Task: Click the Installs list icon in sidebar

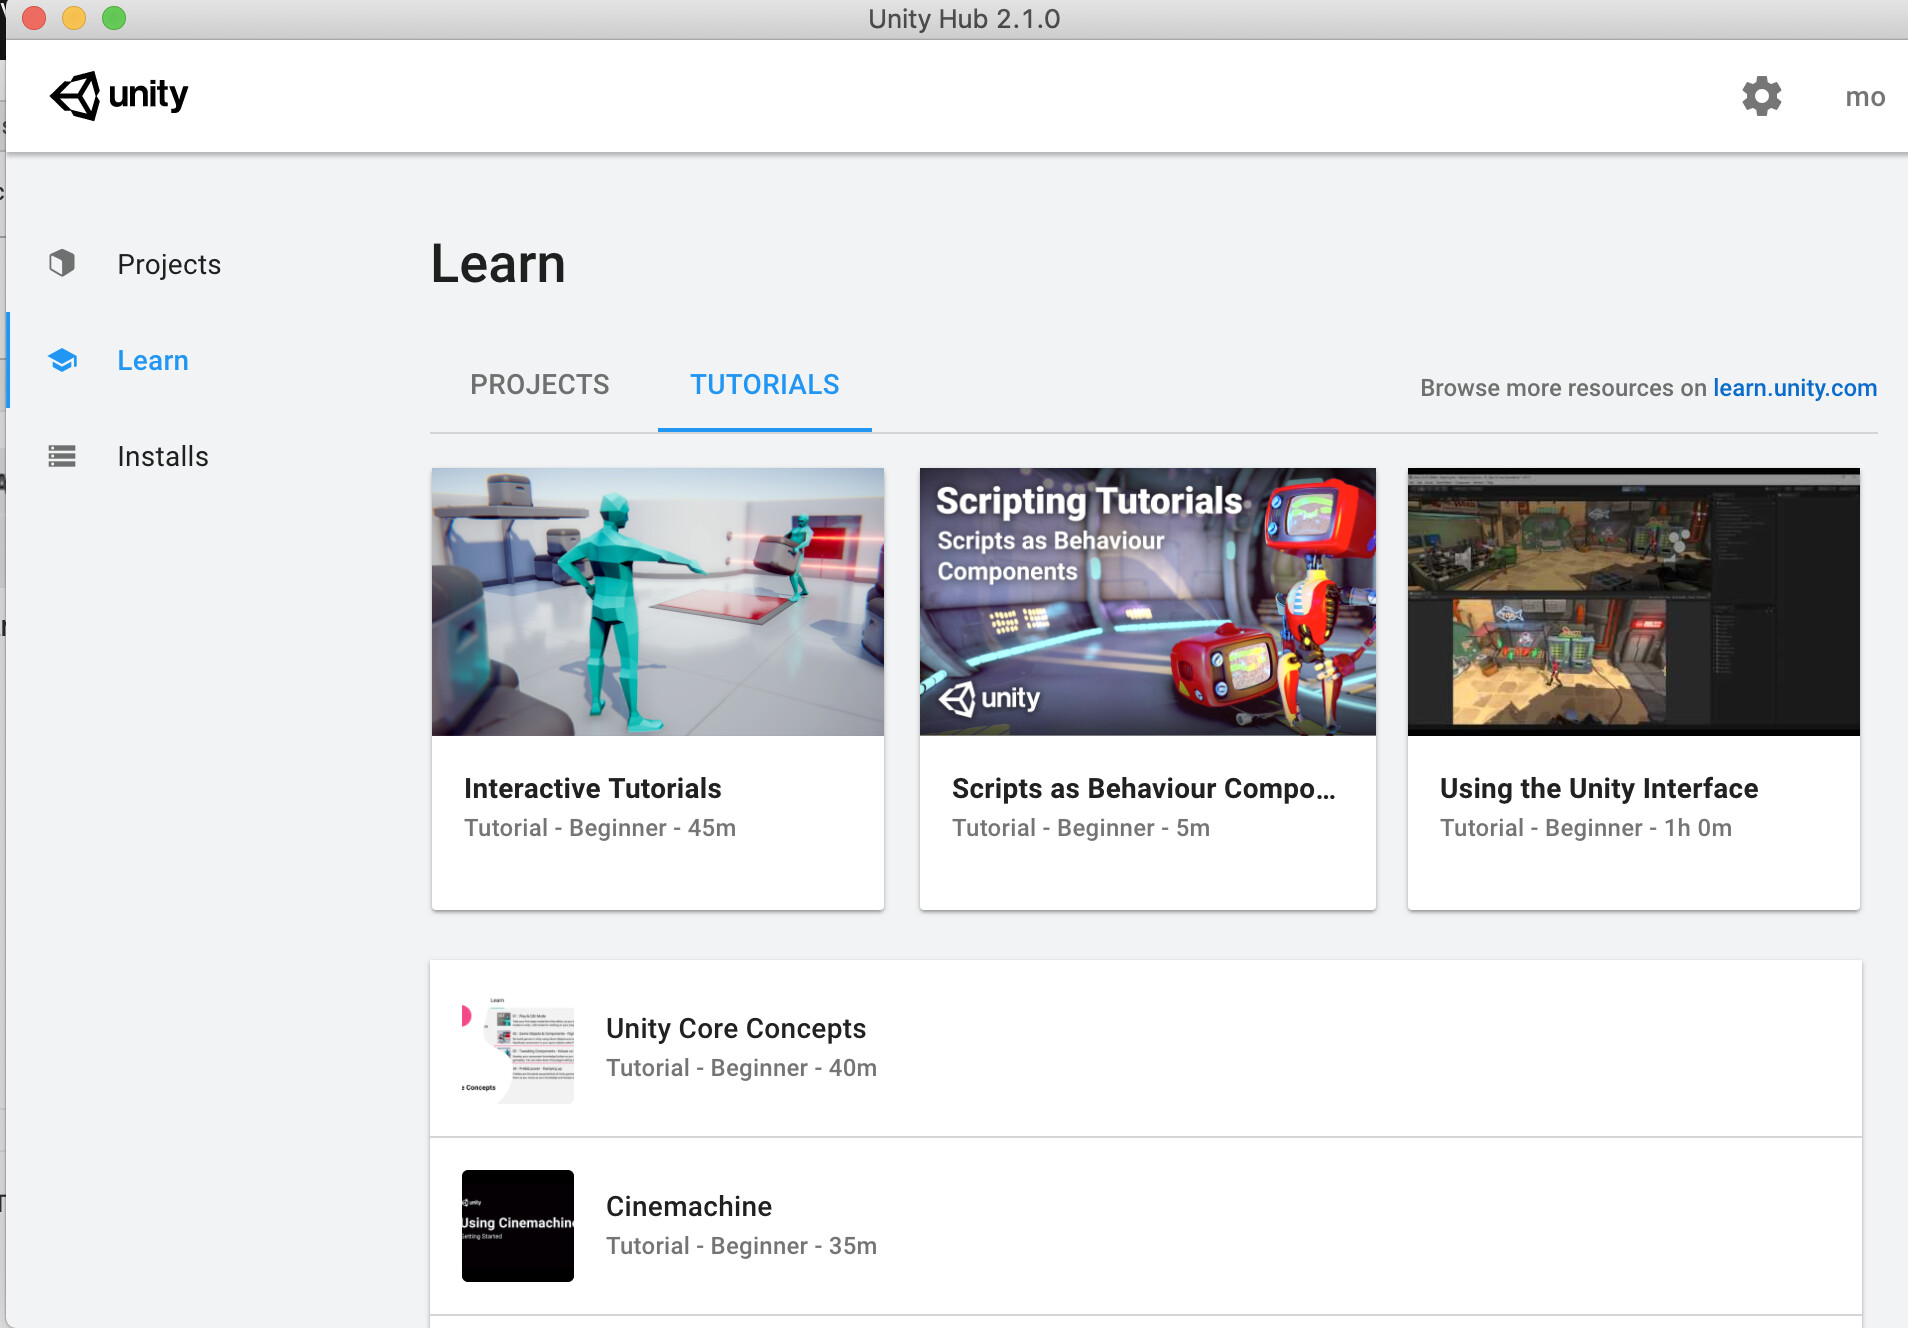Action: pos(62,456)
